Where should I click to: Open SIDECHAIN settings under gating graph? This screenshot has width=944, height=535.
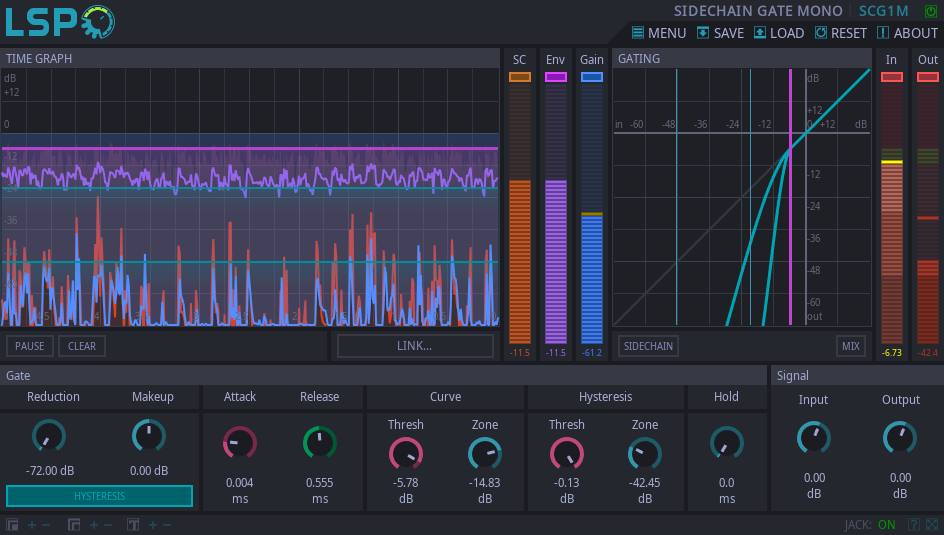(x=648, y=346)
